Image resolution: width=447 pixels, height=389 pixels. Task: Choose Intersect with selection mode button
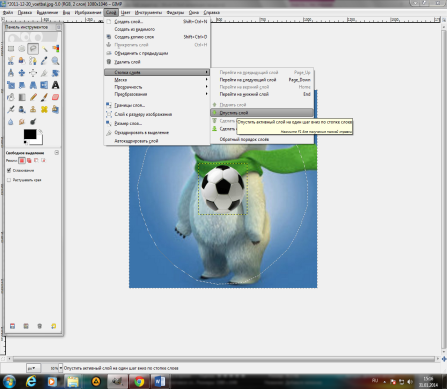(x=43, y=161)
